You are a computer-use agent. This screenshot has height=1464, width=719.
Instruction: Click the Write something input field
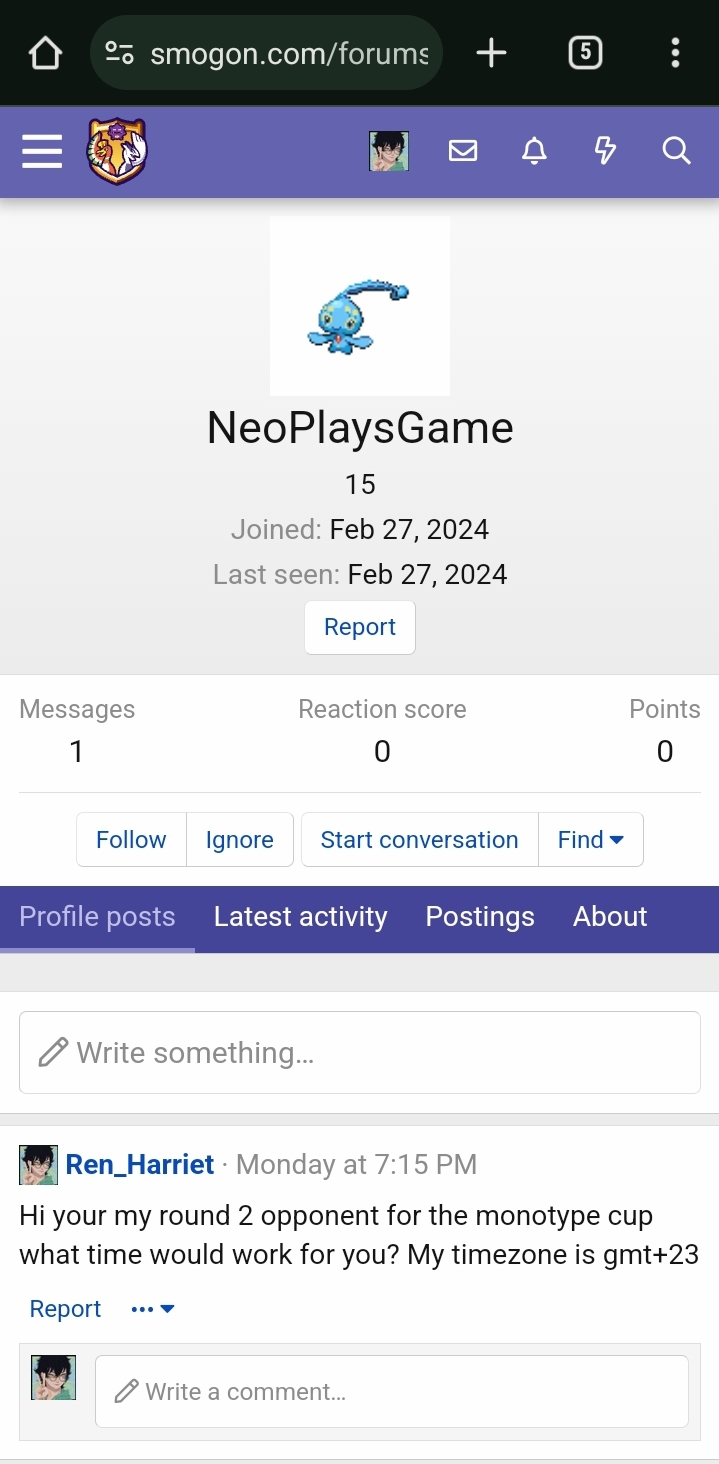[360, 1053]
